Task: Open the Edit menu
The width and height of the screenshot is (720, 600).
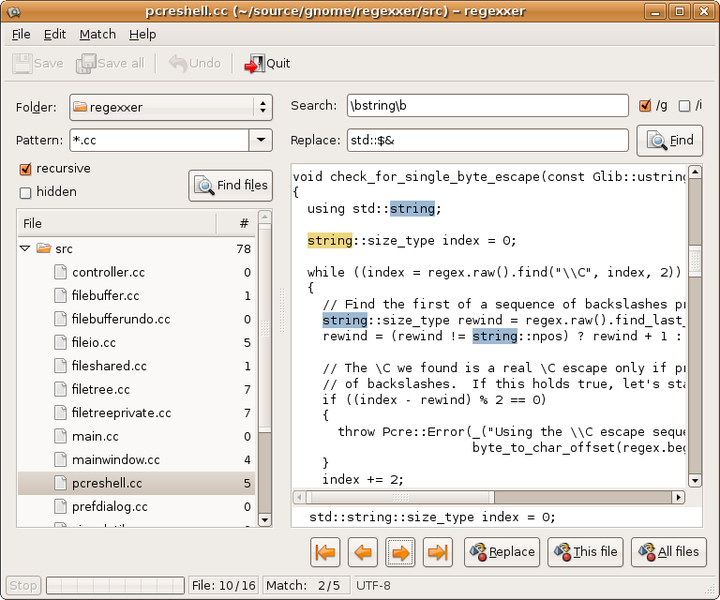Action: 55,34
